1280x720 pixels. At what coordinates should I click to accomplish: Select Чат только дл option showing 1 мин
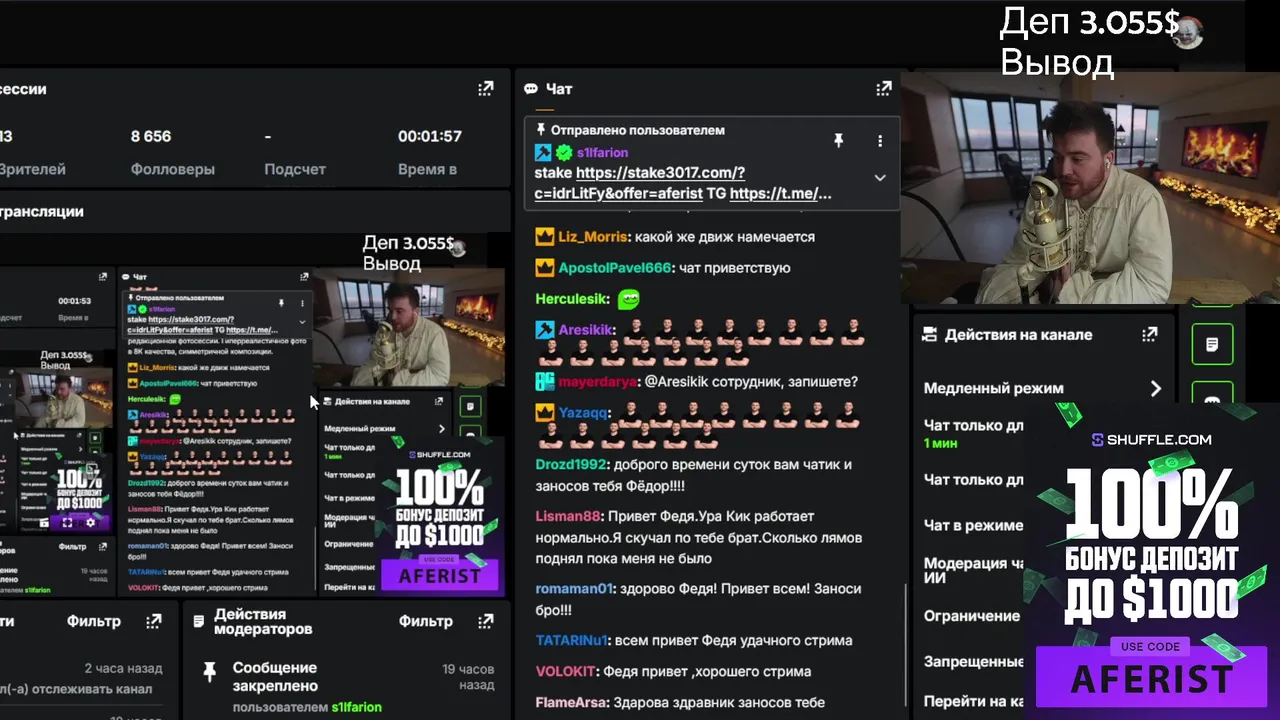tap(973, 433)
